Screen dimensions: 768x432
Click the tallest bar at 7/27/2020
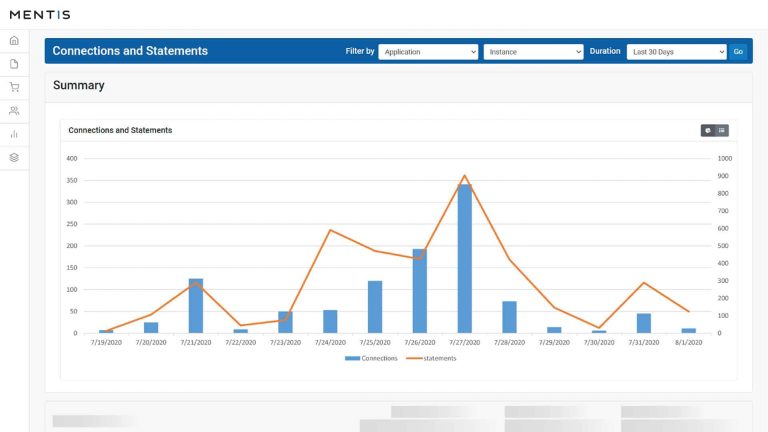(x=464, y=258)
